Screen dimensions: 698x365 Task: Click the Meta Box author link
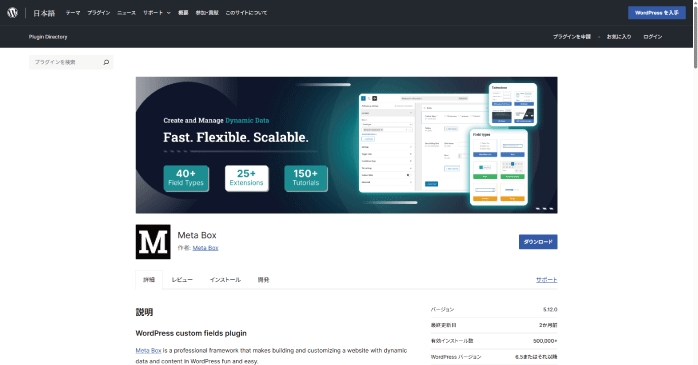[205, 248]
